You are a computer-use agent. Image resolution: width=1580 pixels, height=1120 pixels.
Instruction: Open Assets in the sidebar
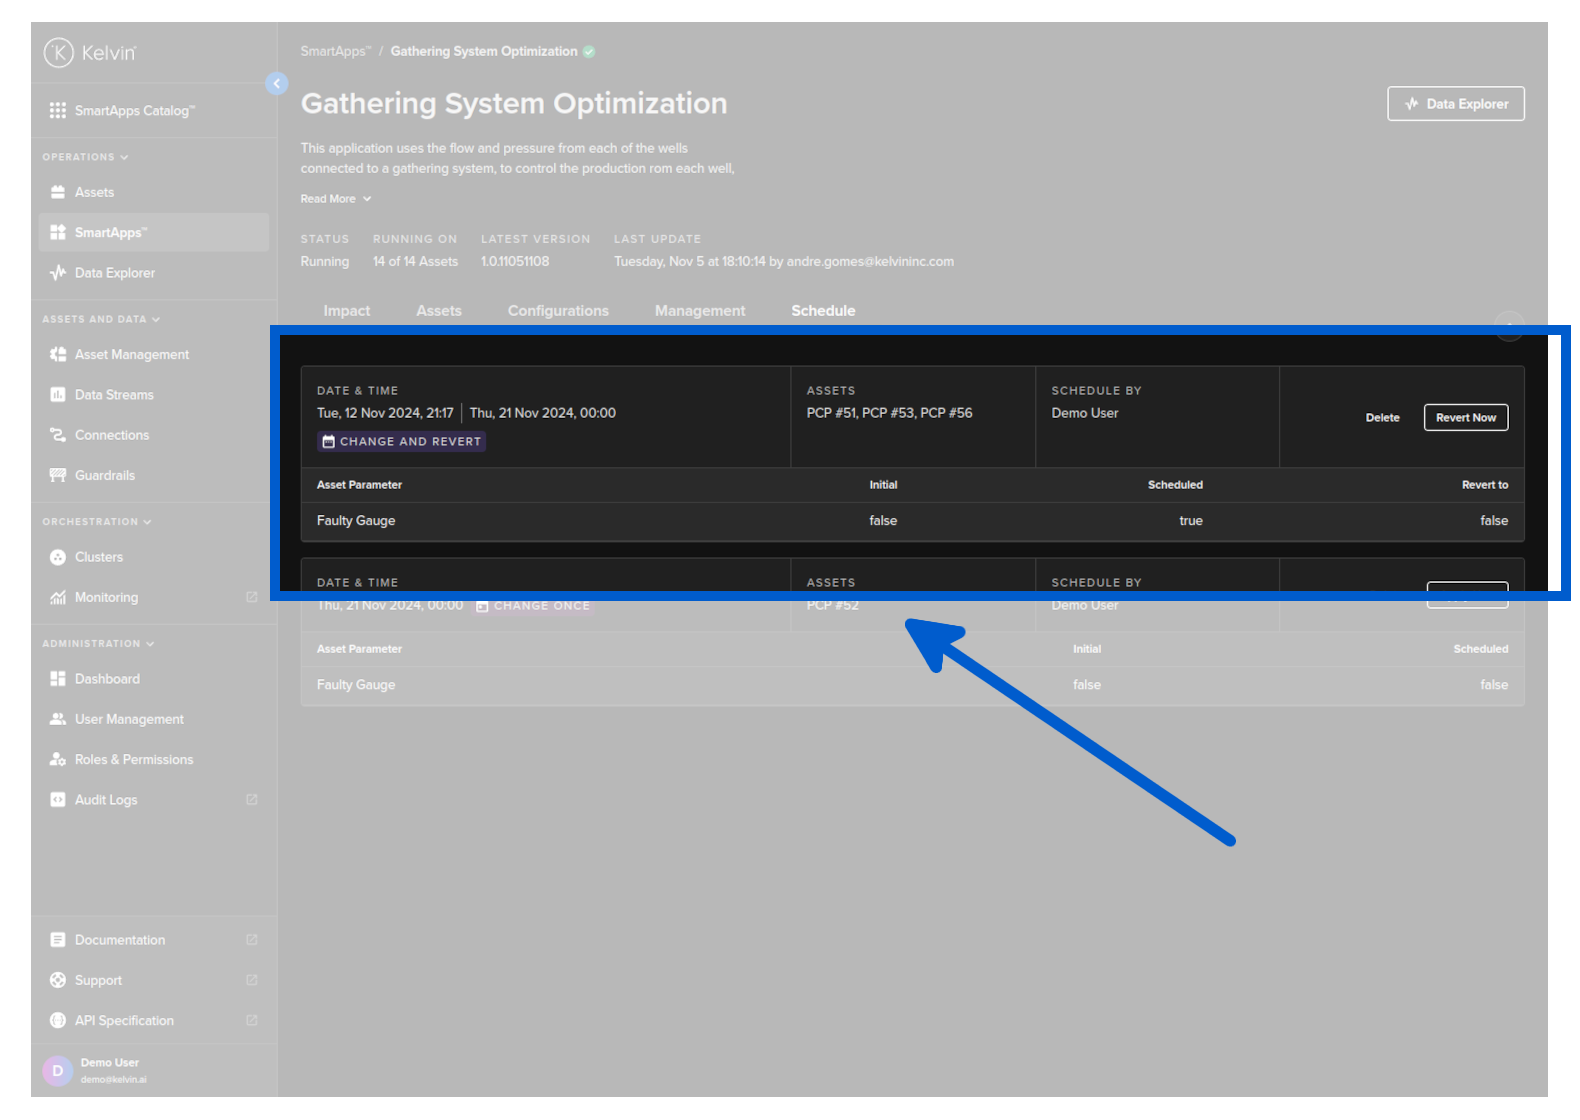coord(94,192)
